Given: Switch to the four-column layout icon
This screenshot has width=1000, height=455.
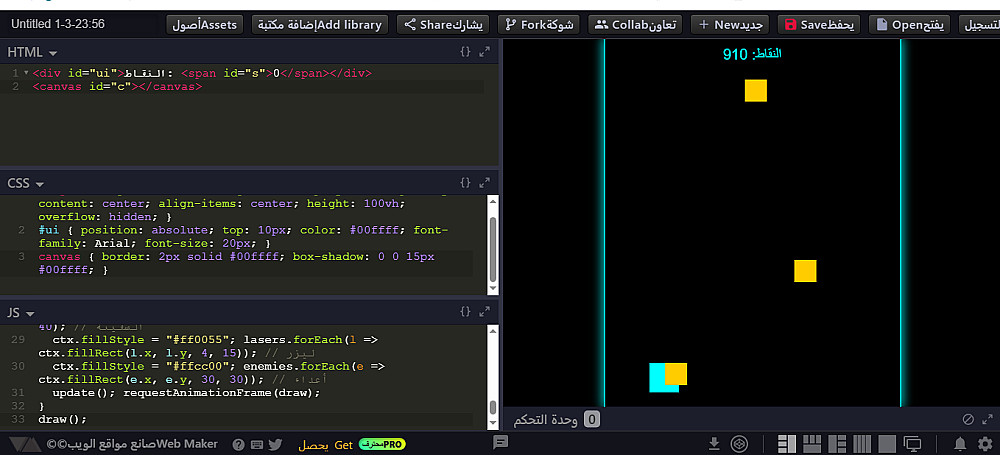Looking at the screenshot, I should pos(862,444).
